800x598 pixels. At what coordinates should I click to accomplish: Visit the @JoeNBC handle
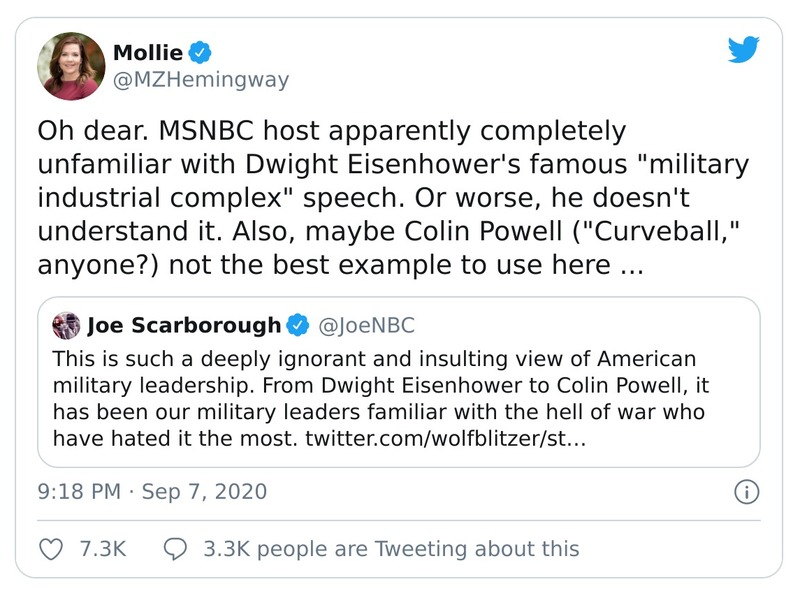point(365,325)
